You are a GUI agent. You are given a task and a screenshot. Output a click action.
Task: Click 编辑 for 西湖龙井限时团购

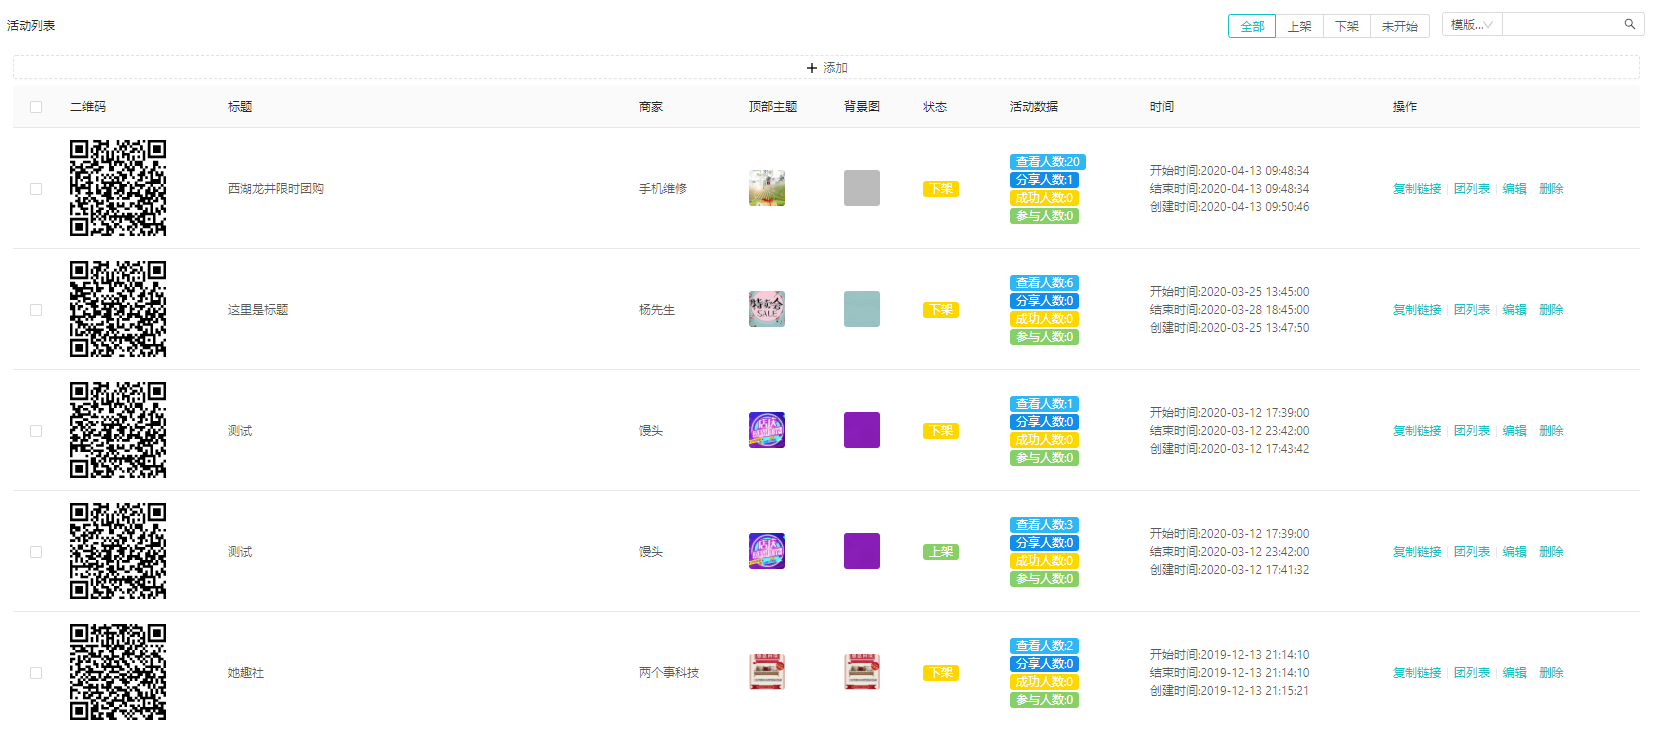coord(1515,189)
